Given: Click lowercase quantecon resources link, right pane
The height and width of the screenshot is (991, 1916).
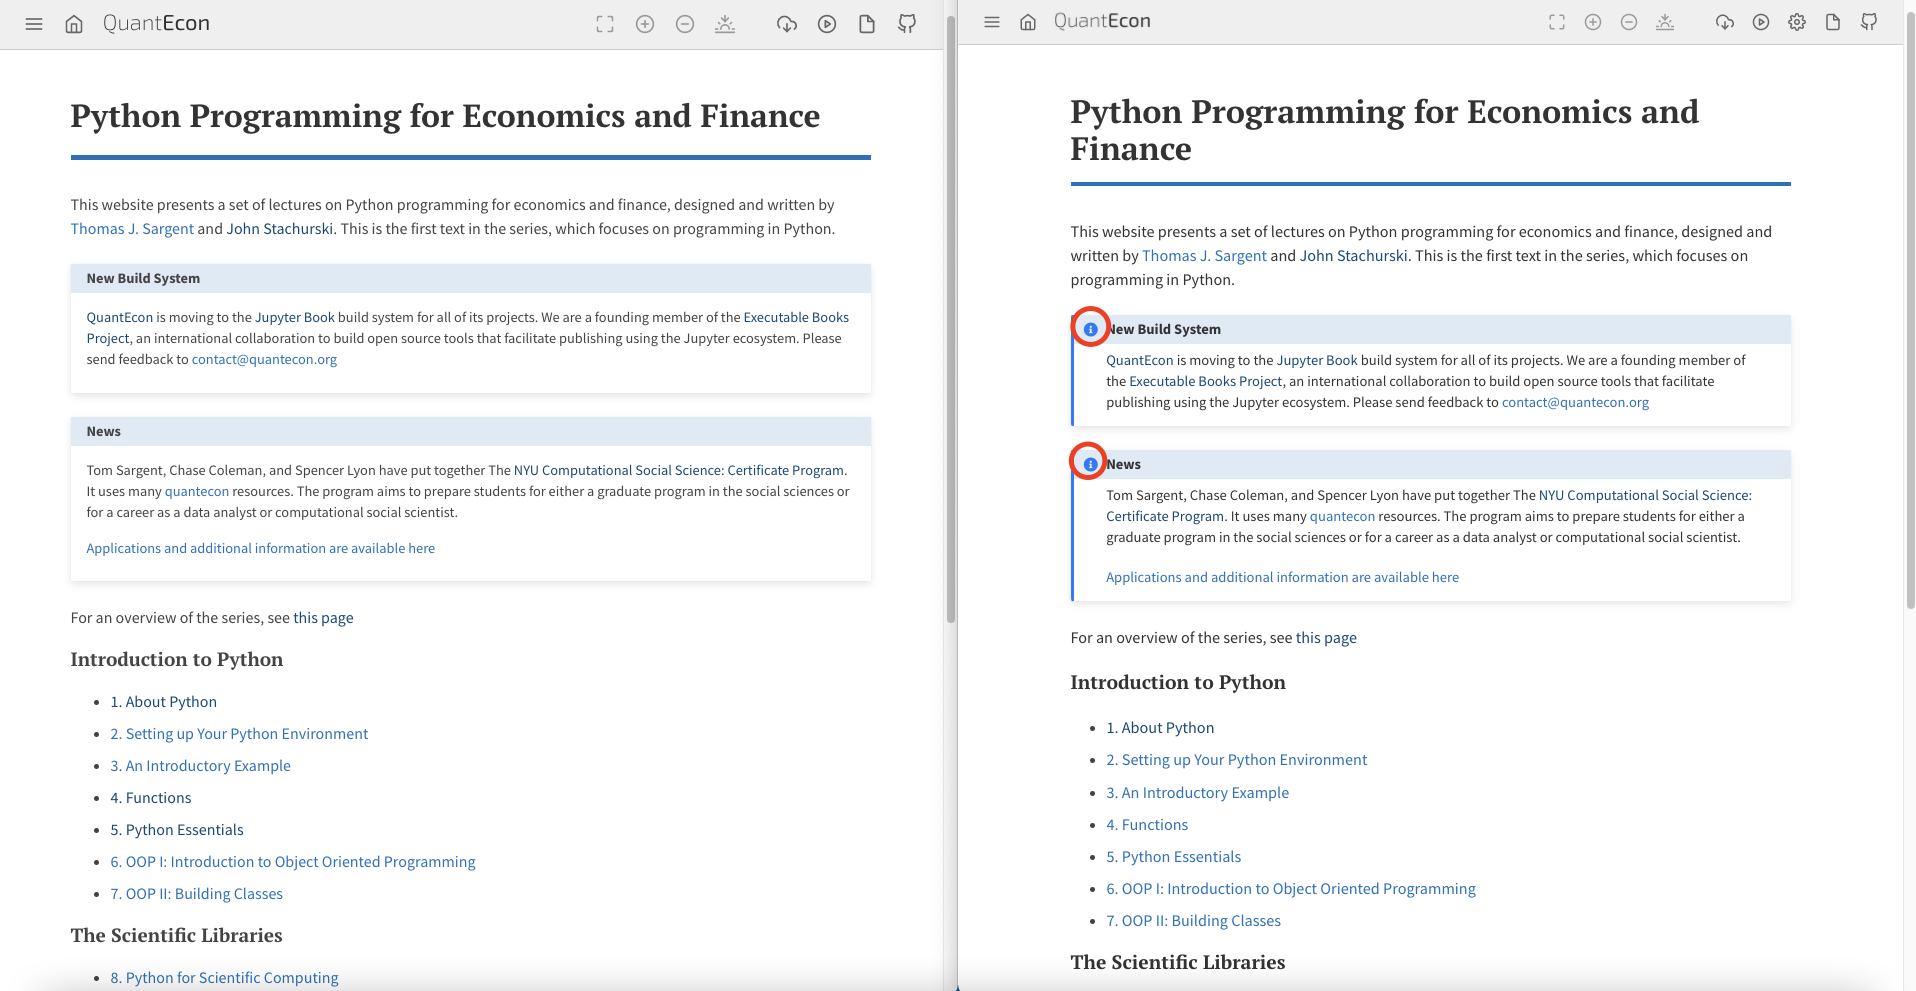Looking at the screenshot, I should [x=1342, y=516].
